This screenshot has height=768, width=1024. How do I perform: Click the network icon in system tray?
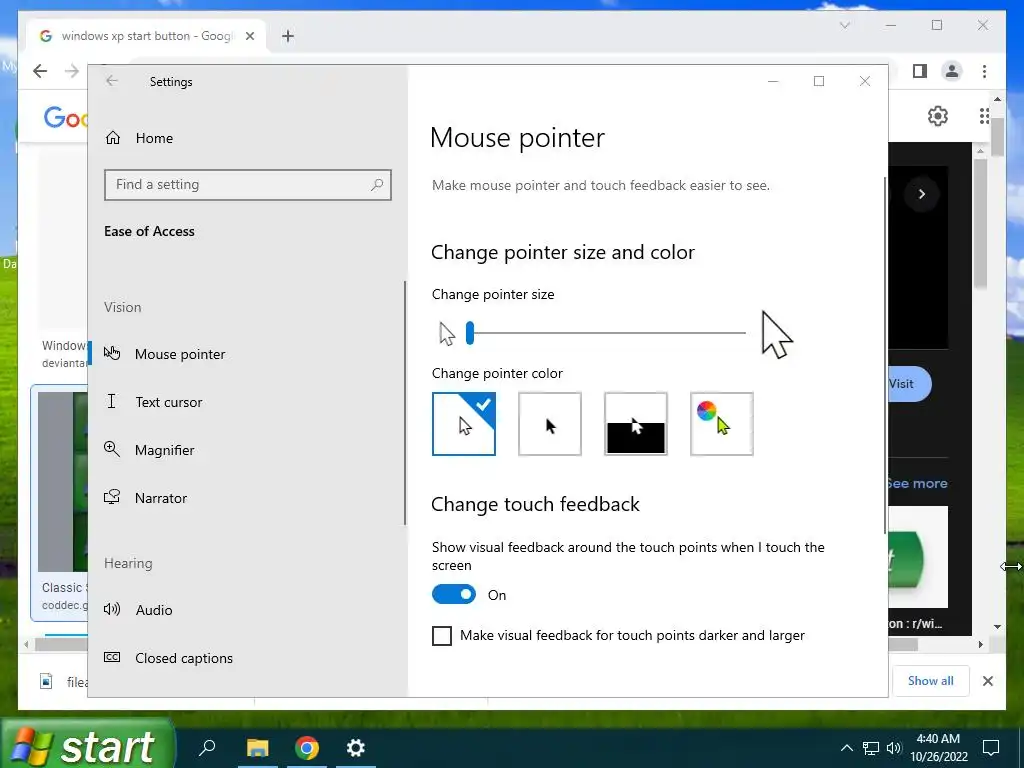pos(871,748)
